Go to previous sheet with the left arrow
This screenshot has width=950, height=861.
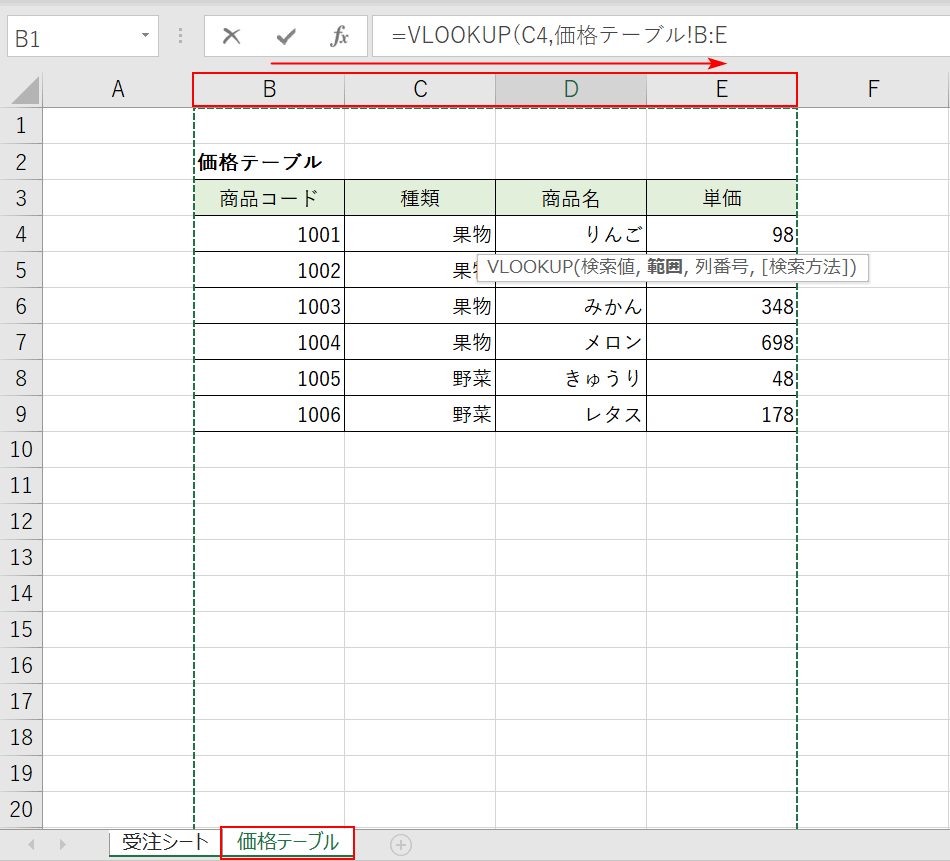(x=32, y=844)
